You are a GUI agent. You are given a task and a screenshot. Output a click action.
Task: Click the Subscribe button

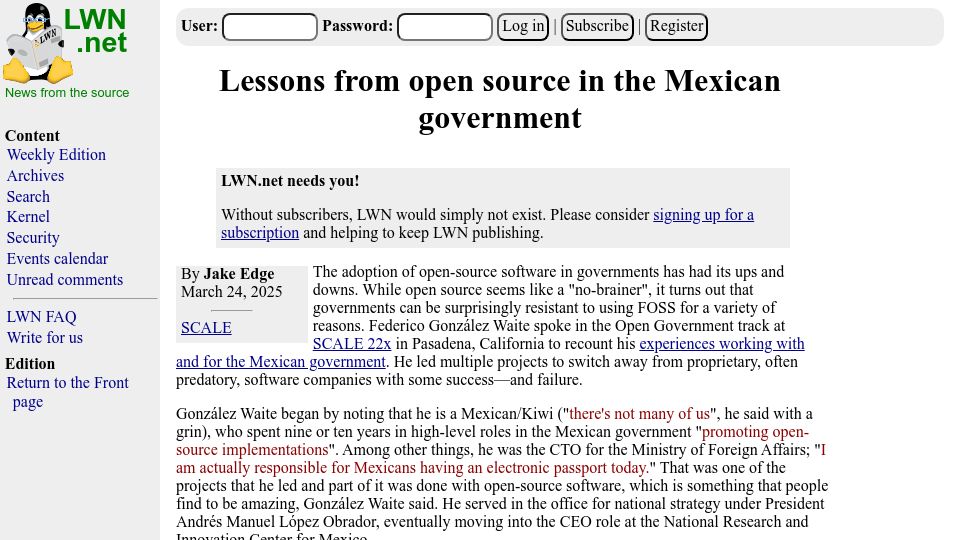tap(597, 27)
